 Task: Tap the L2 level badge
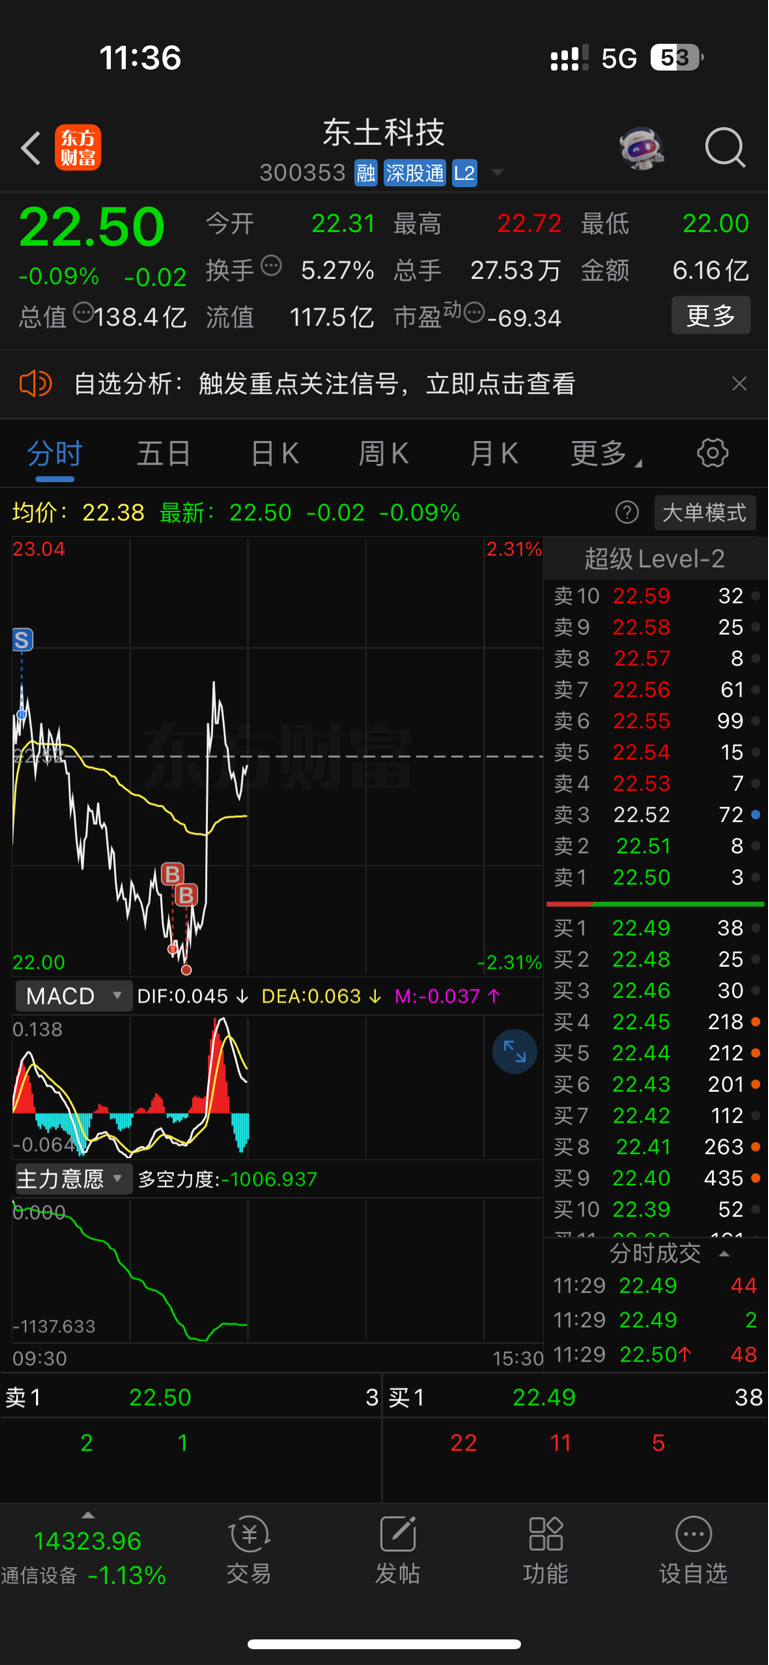464,173
